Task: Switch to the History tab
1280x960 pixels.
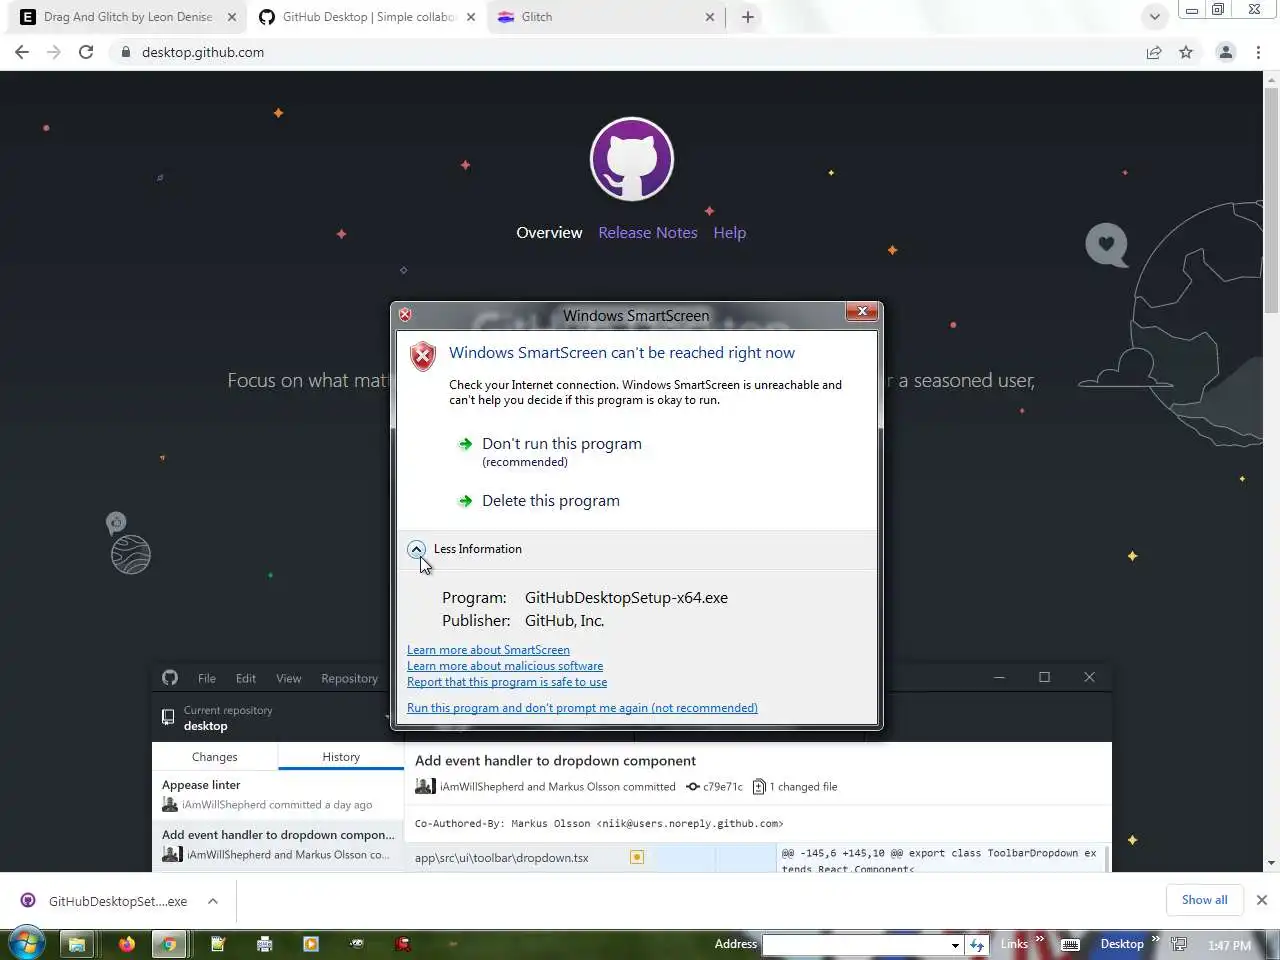Action: click(341, 757)
